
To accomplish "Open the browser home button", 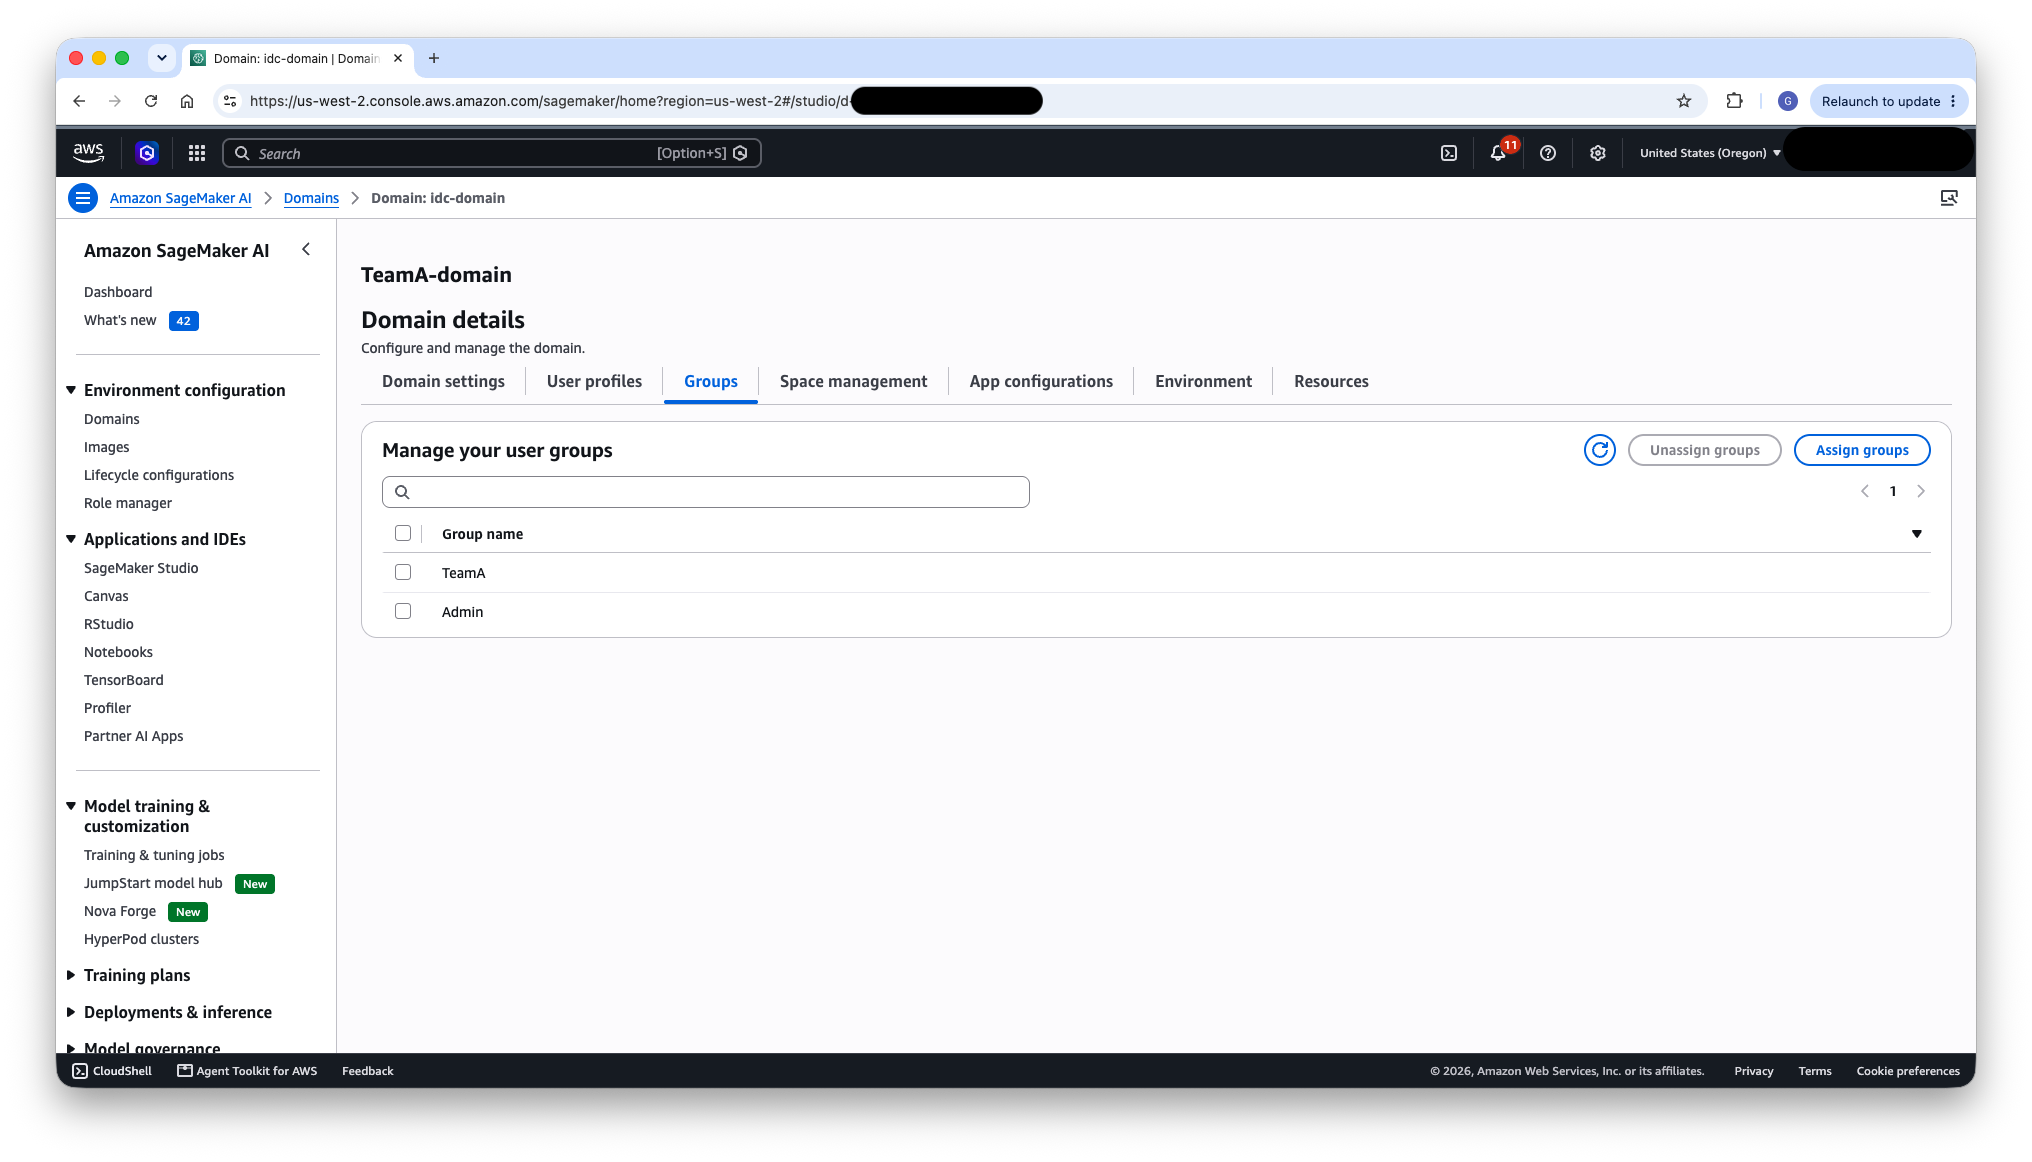I will [187, 101].
